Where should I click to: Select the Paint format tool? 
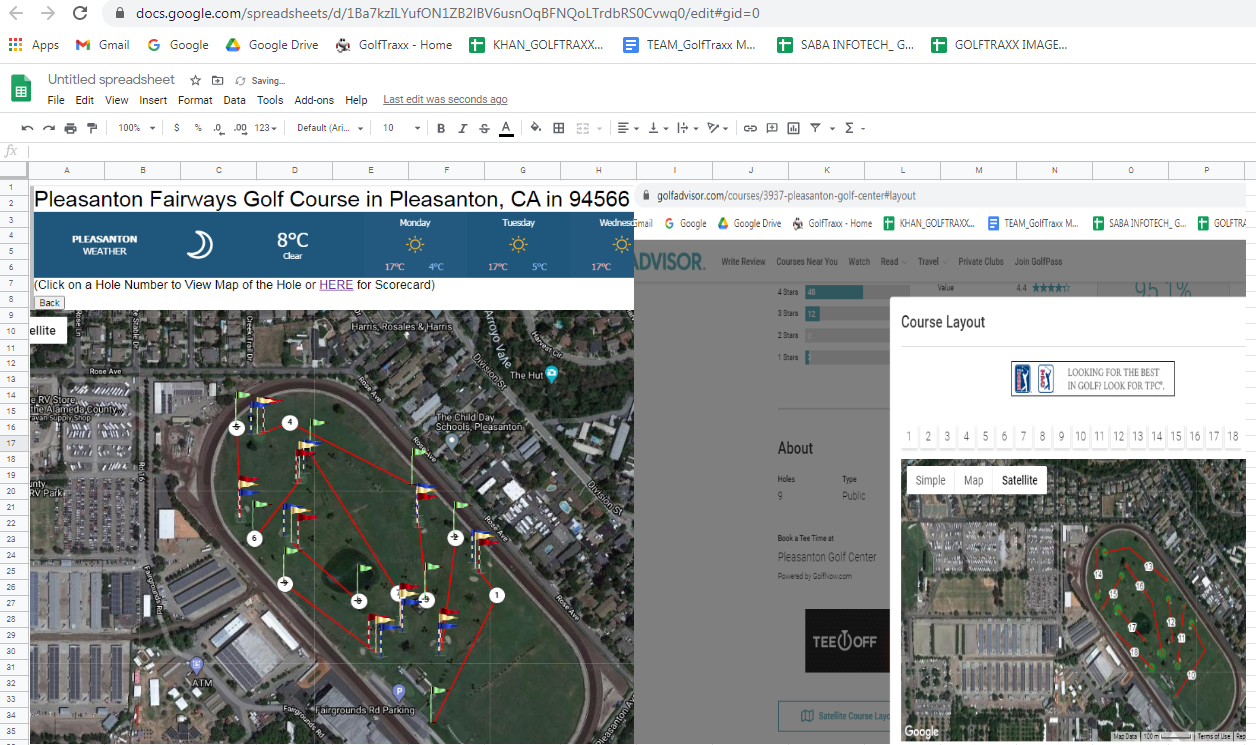(92, 128)
